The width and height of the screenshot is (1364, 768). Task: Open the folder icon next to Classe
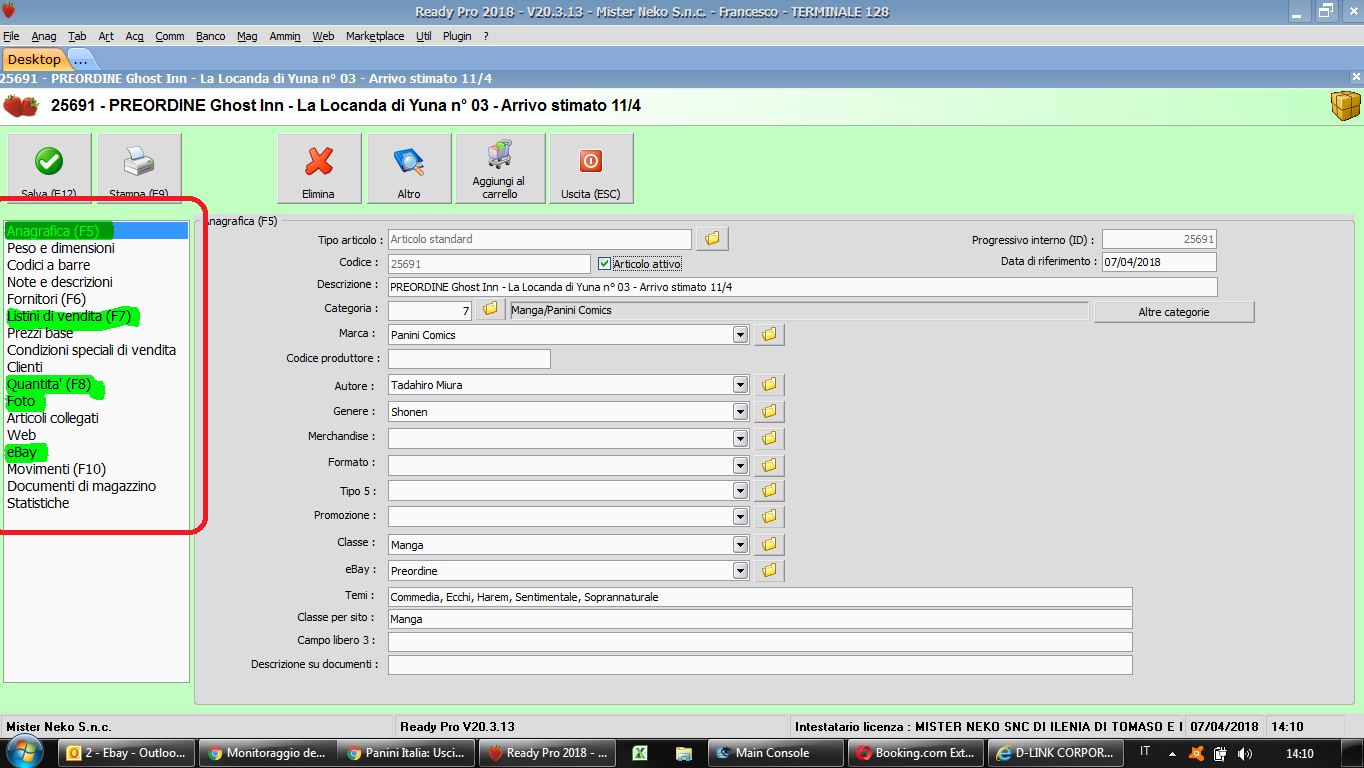tap(769, 545)
